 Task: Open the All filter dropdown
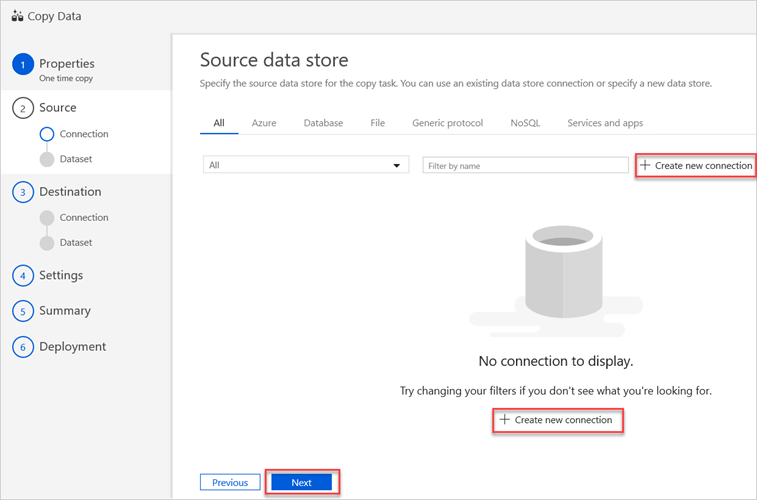[x=305, y=165]
